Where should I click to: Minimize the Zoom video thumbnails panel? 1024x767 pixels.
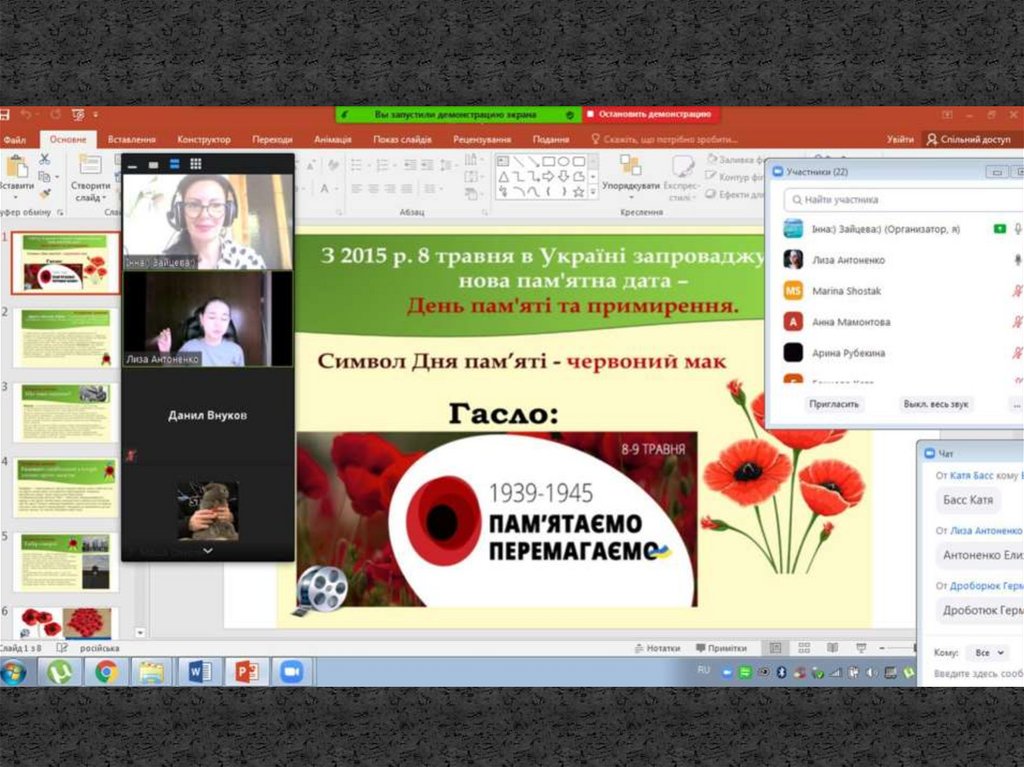tap(133, 166)
